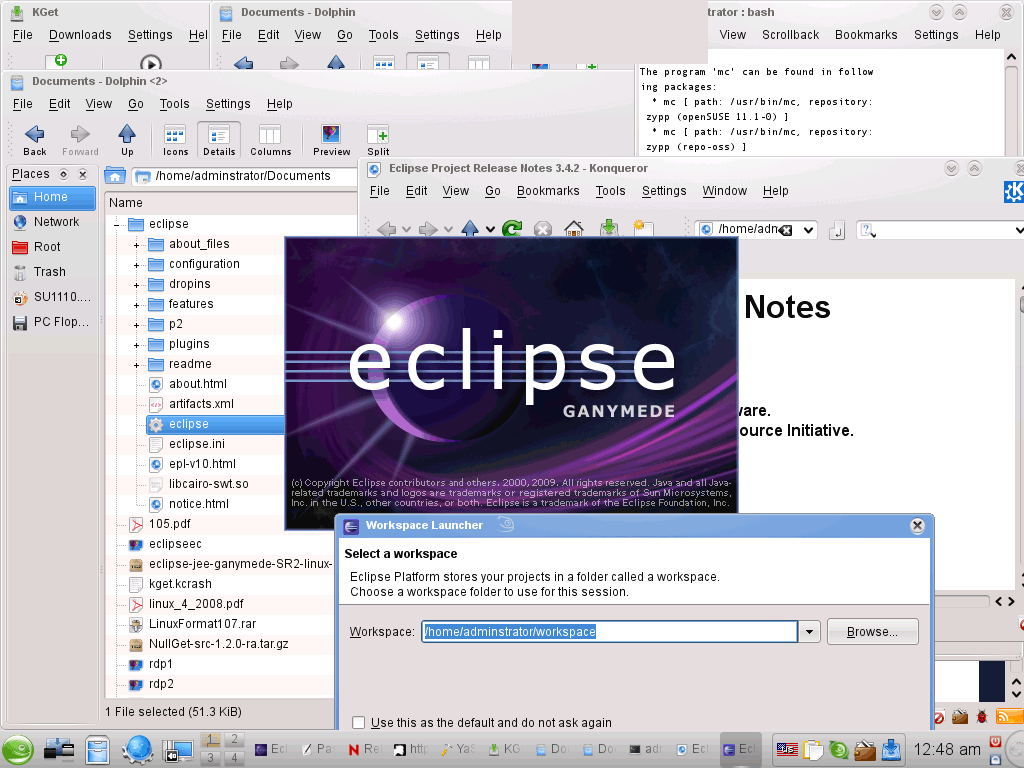This screenshot has height=768, width=1024.
Task: Stop loading in Konqueror toolbar
Action: (x=542, y=229)
